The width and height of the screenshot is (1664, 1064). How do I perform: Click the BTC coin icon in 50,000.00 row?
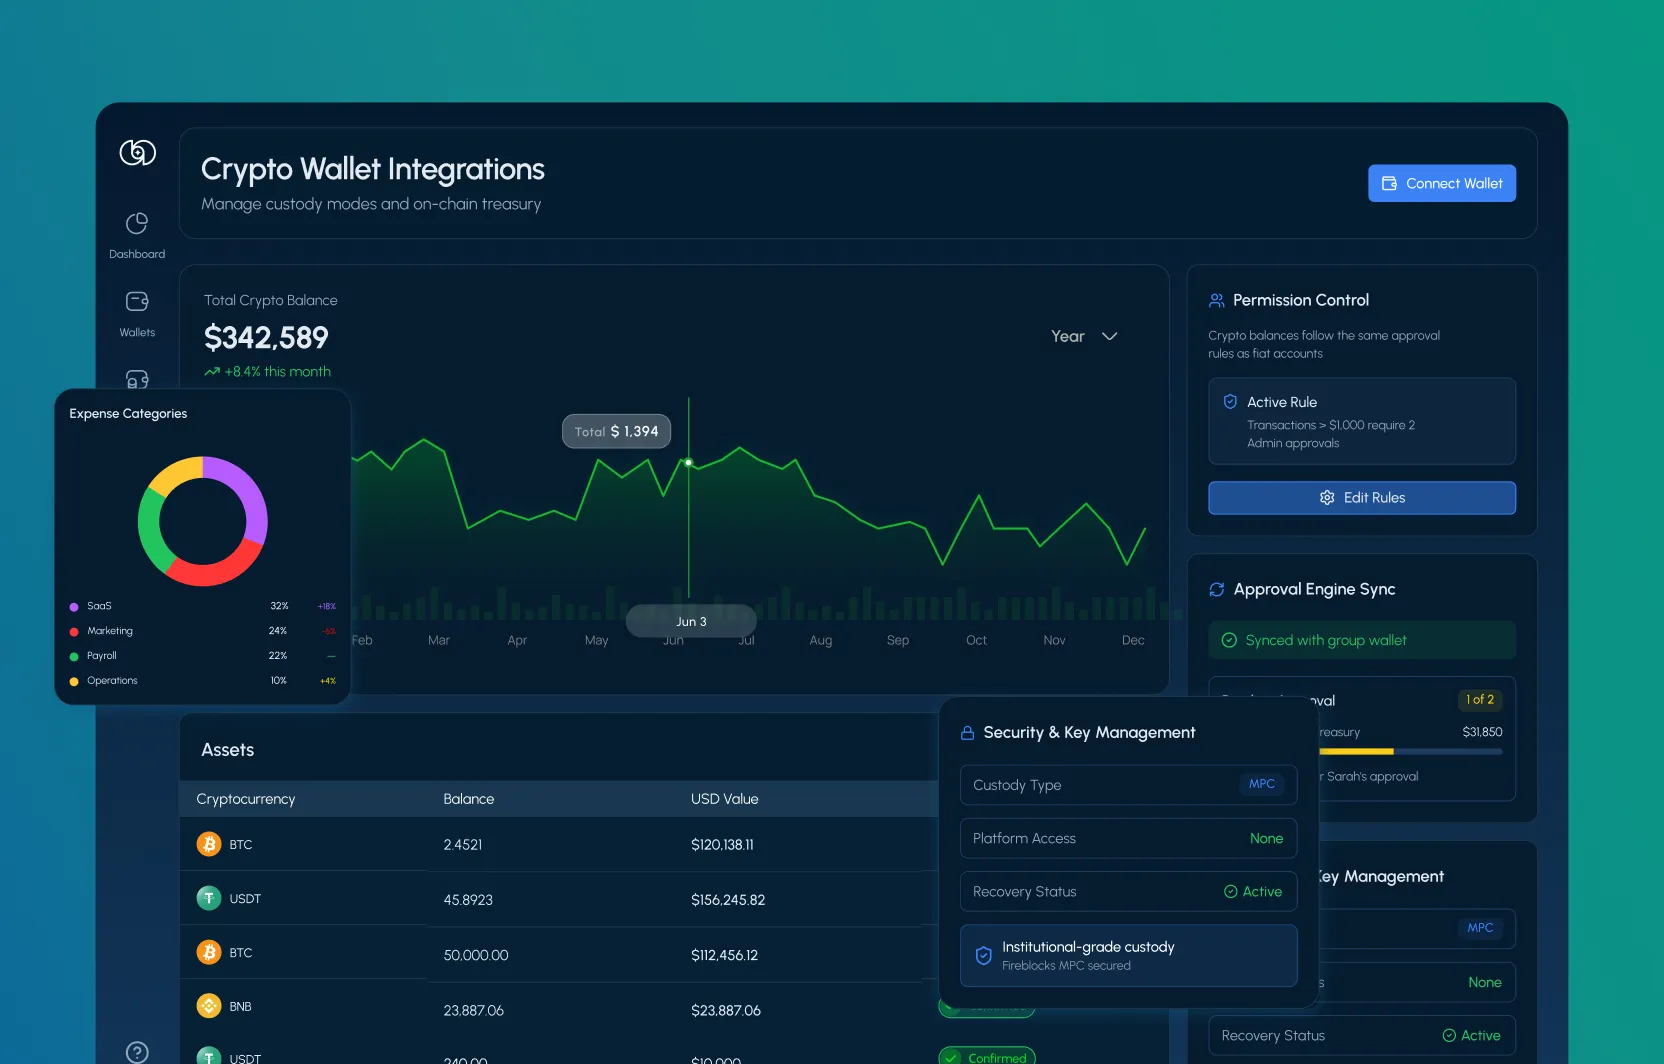pyautogui.click(x=209, y=952)
